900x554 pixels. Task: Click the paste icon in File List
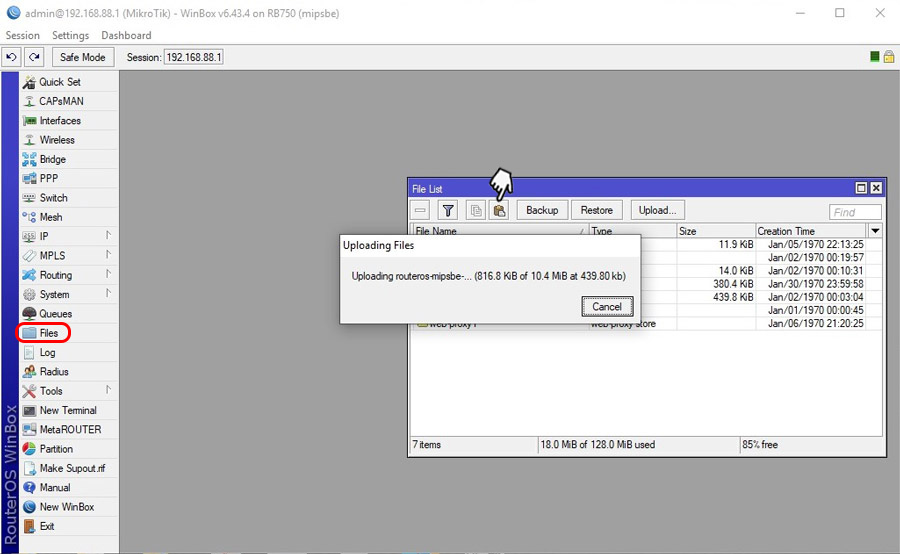(x=499, y=210)
